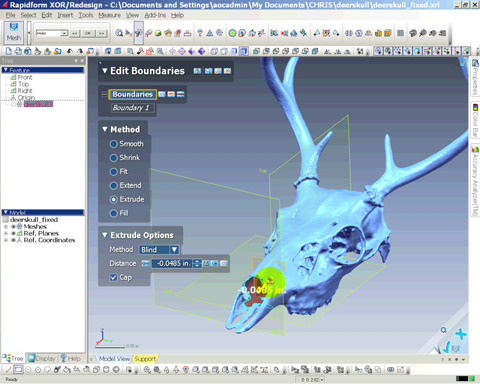The image size is (480, 384).
Task: Click the magnifier Healing Wizard icon in mesh toolbar
Action: point(119,33)
